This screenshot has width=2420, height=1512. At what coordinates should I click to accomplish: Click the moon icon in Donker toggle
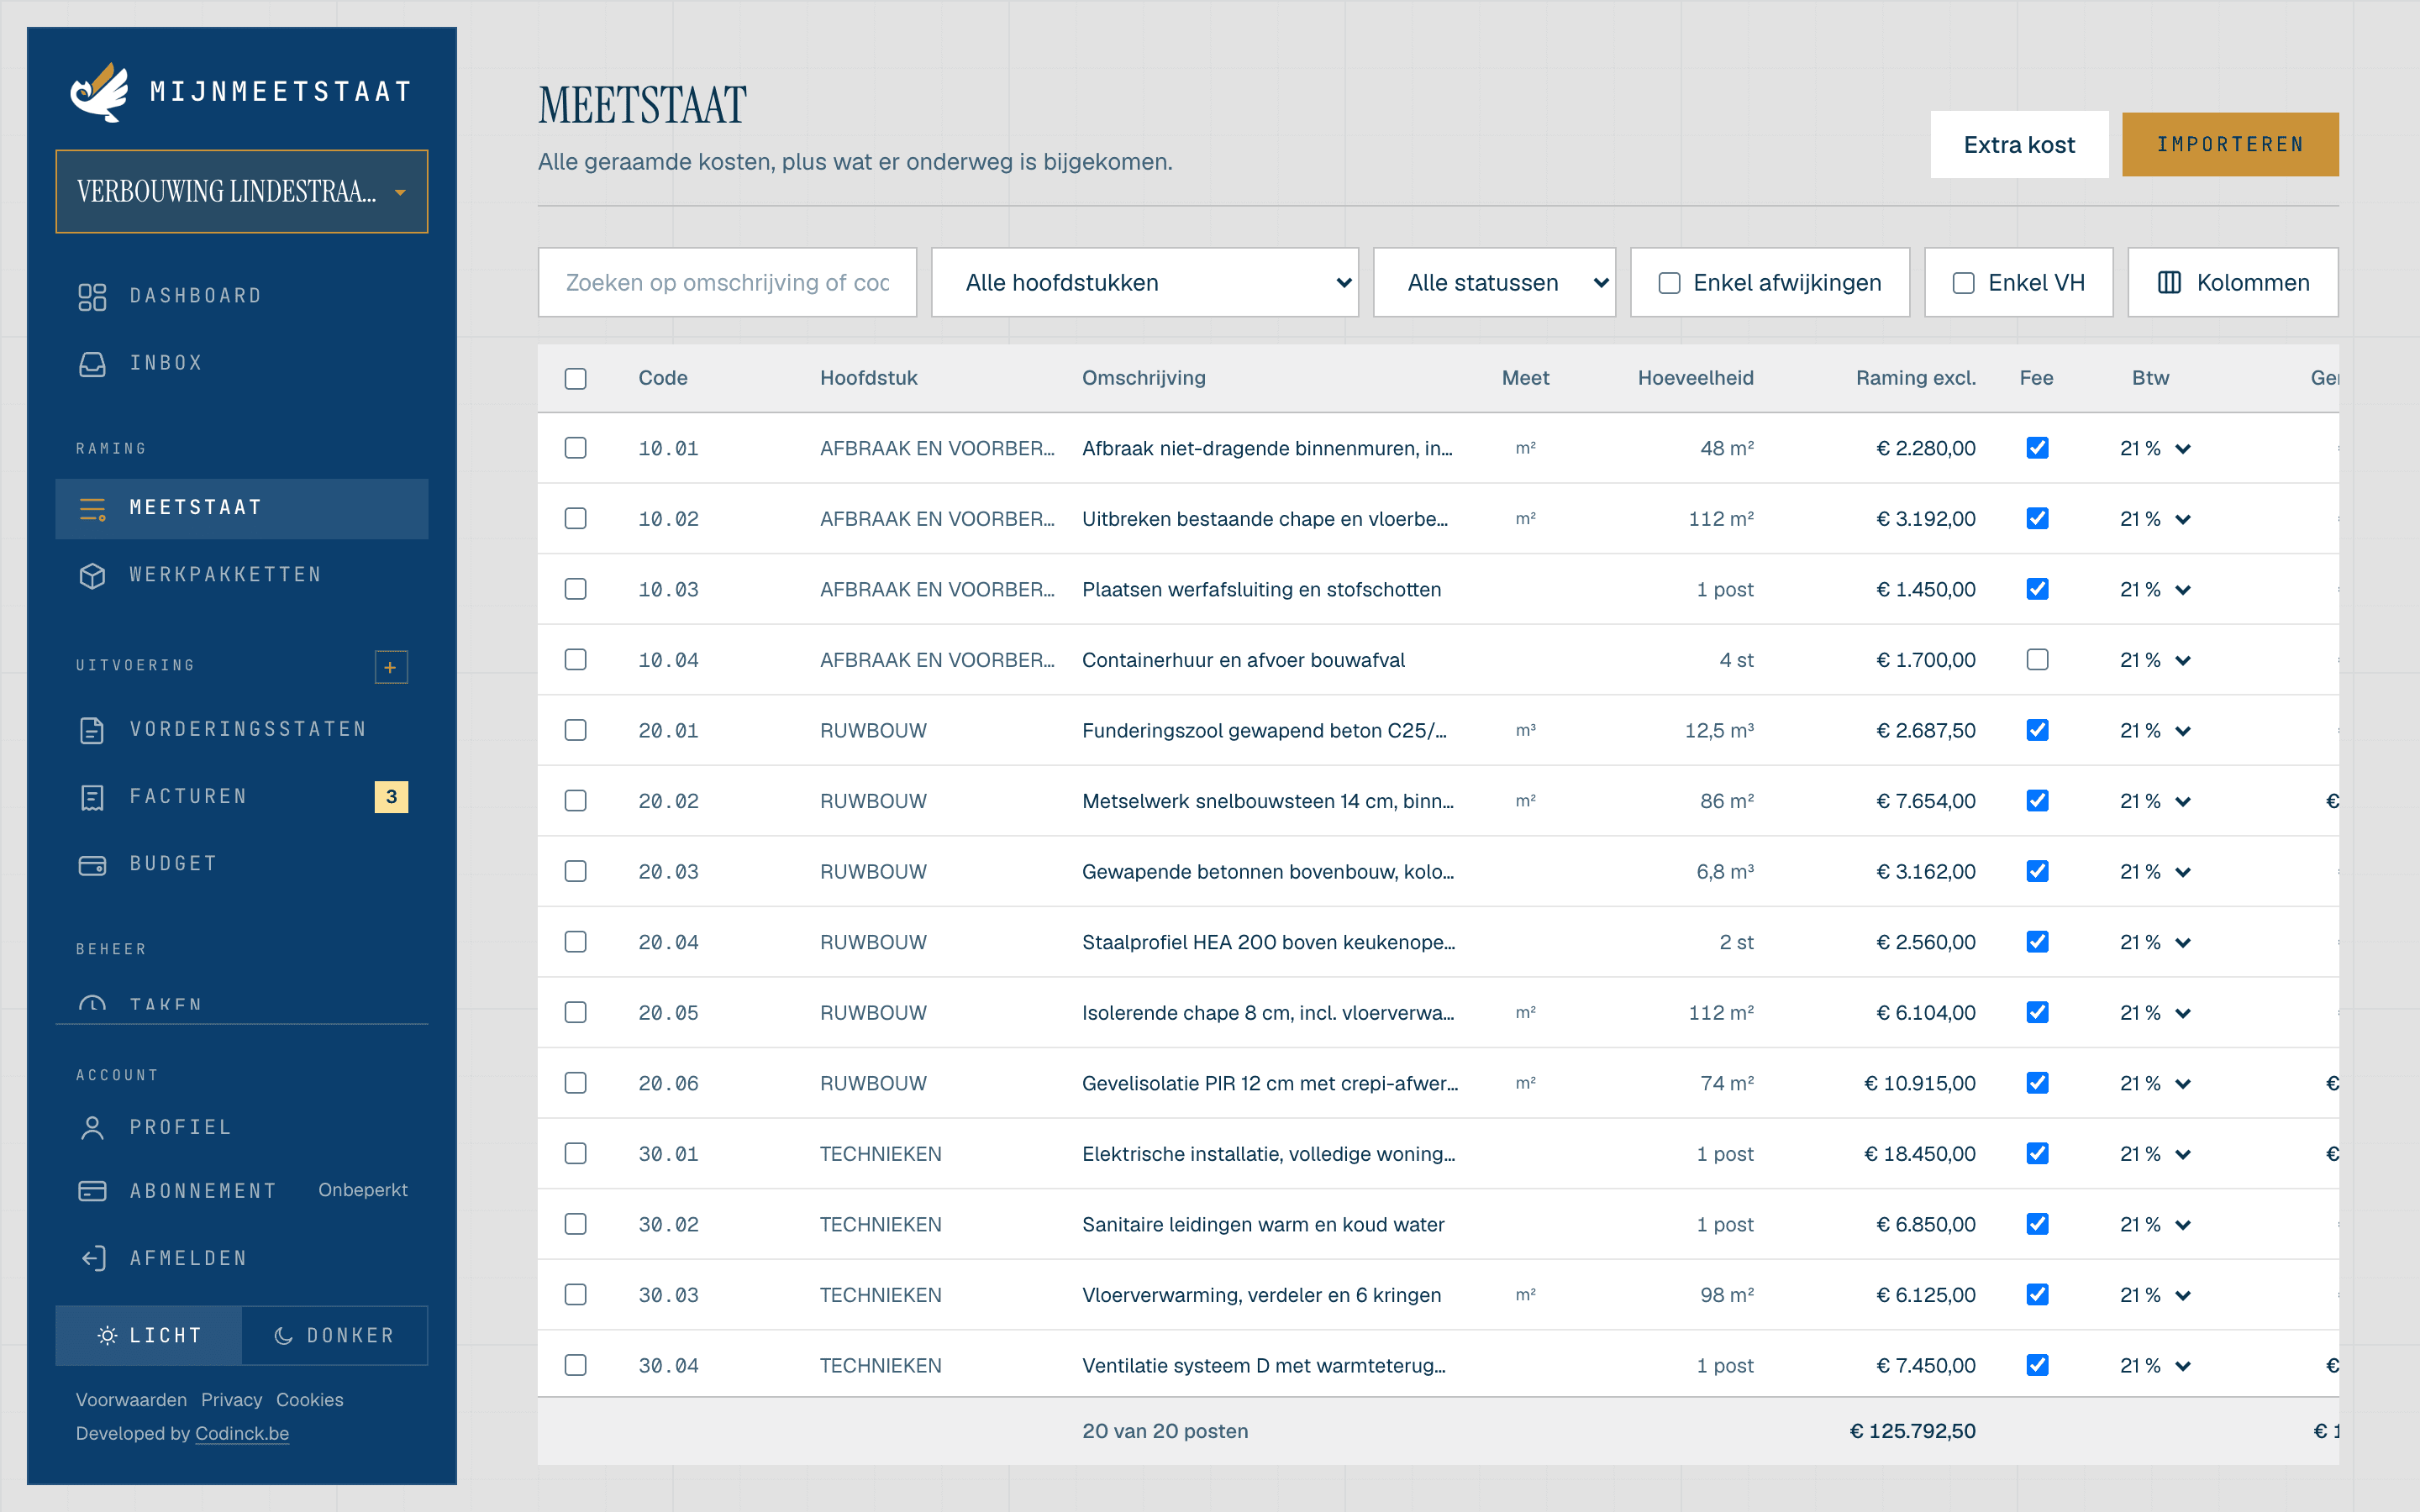[x=284, y=1336]
